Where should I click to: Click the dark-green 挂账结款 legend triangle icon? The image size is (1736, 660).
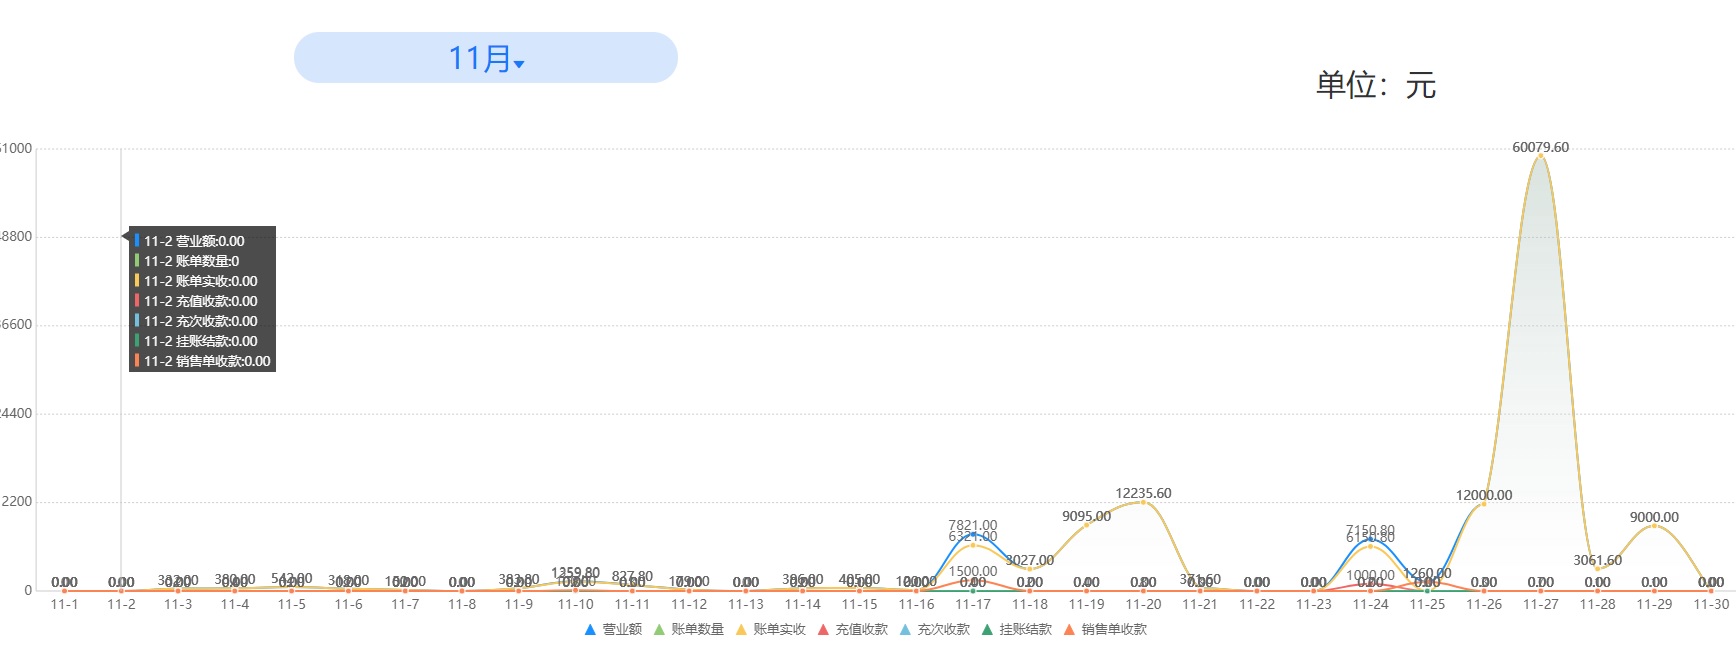point(987,630)
